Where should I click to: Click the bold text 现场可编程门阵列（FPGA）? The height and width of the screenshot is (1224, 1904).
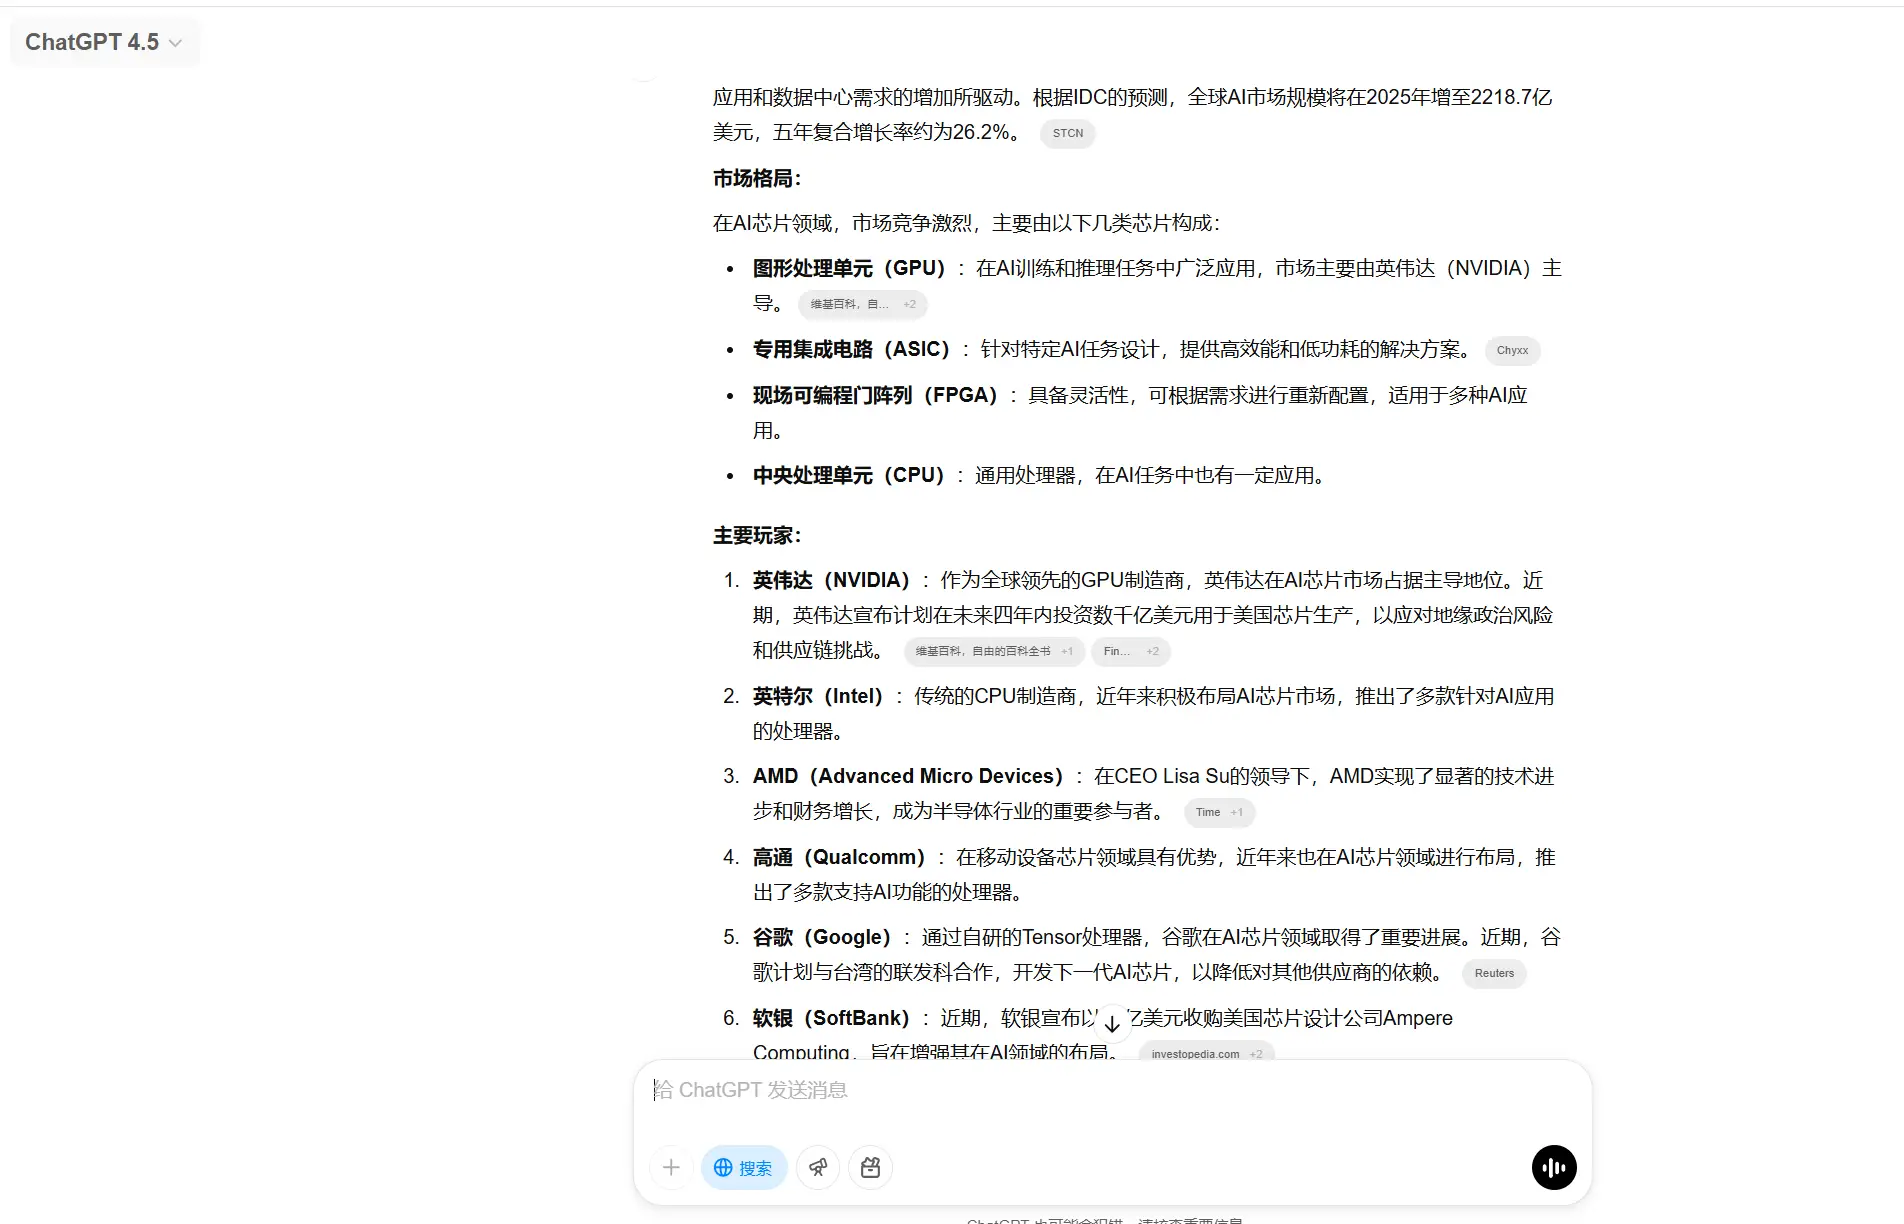tap(875, 396)
